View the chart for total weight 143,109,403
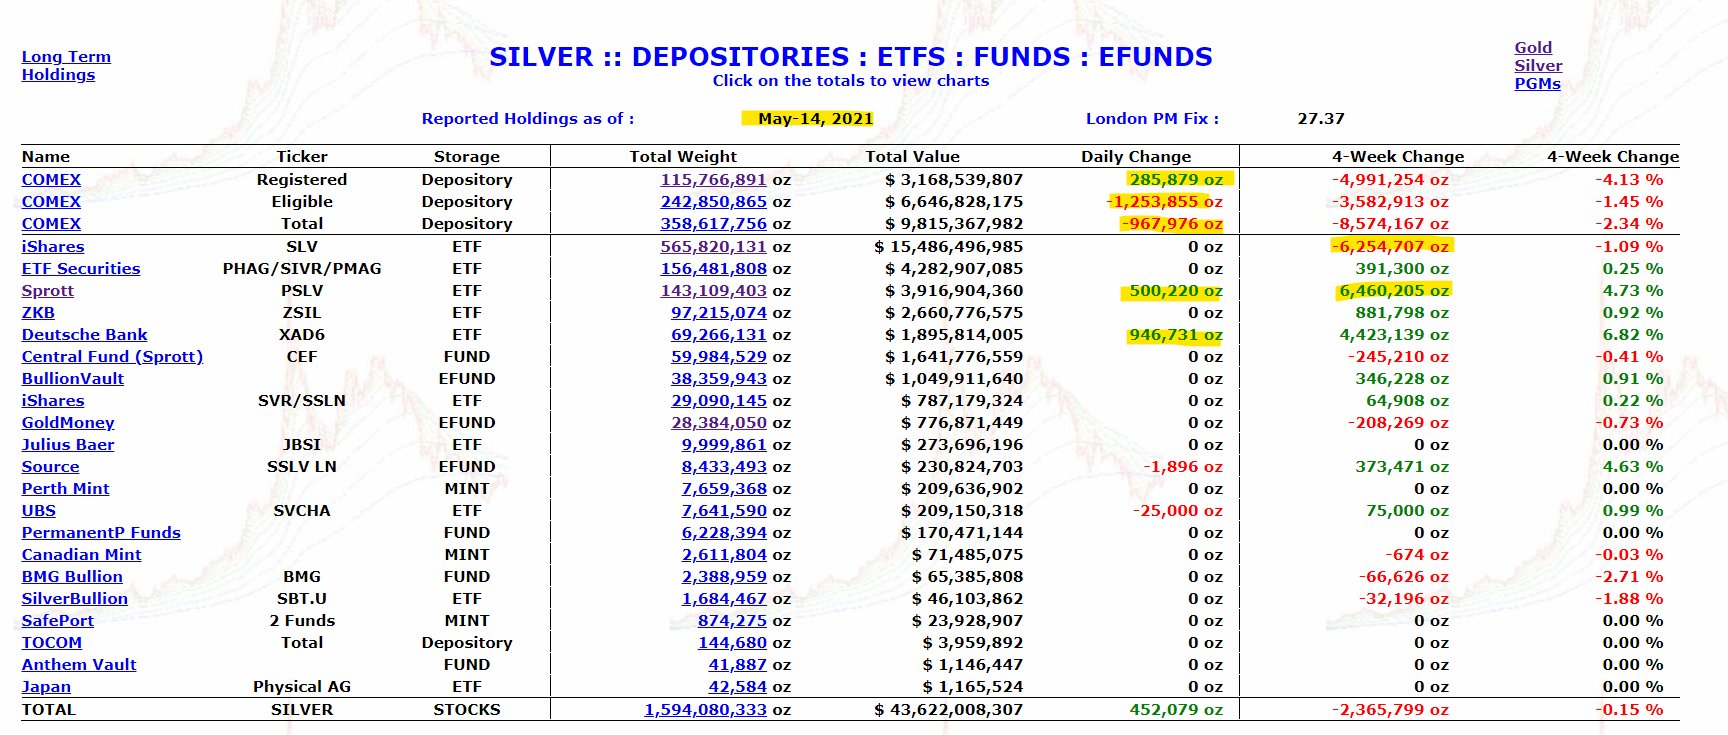The image size is (1728, 735). pyautogui.click(x=713, y=290)
